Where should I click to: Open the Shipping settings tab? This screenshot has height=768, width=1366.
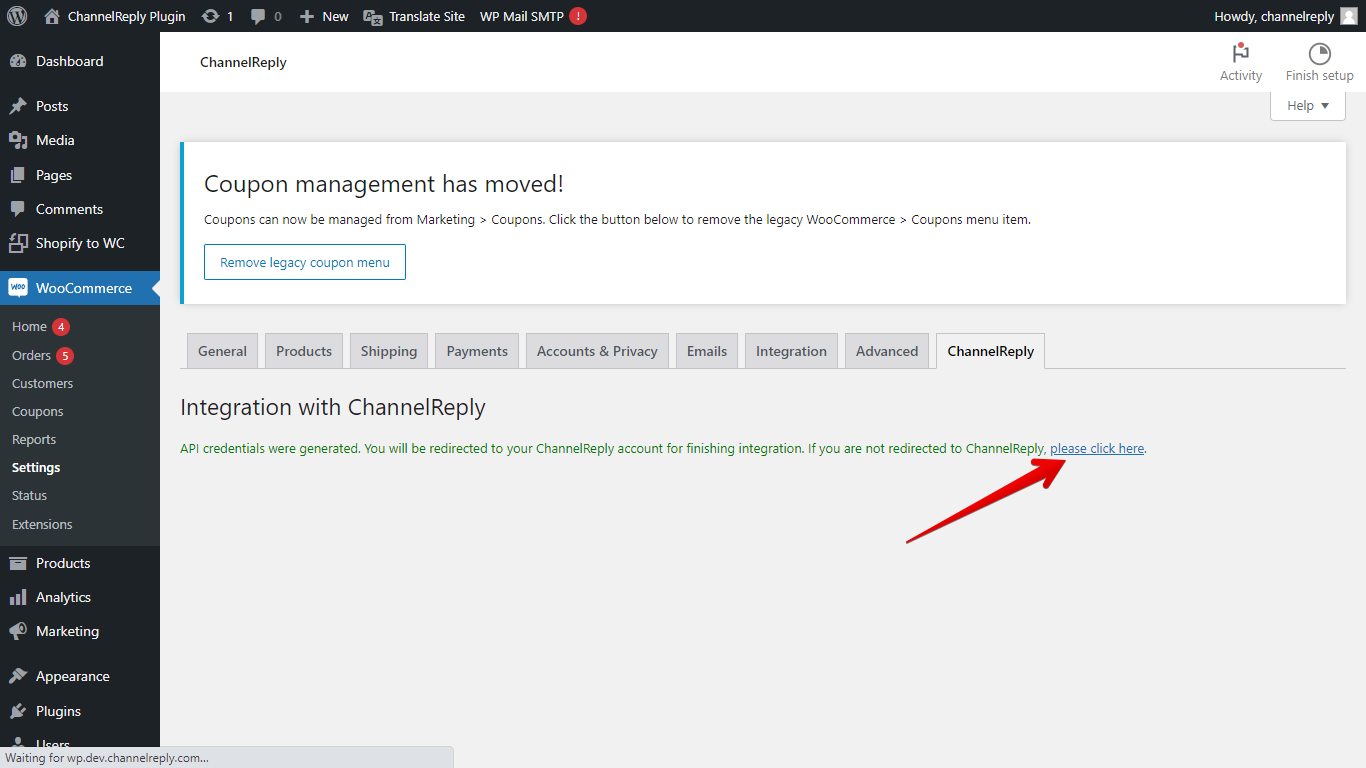tap(389, 351)
